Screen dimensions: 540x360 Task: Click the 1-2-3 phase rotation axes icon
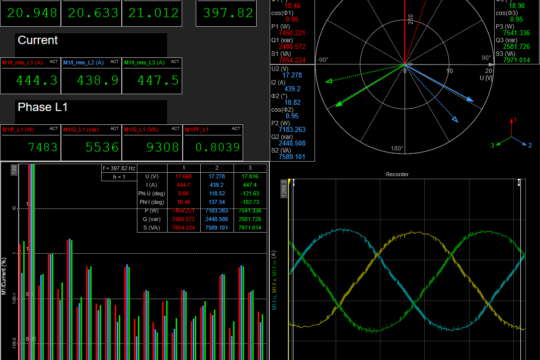(511, 134)
